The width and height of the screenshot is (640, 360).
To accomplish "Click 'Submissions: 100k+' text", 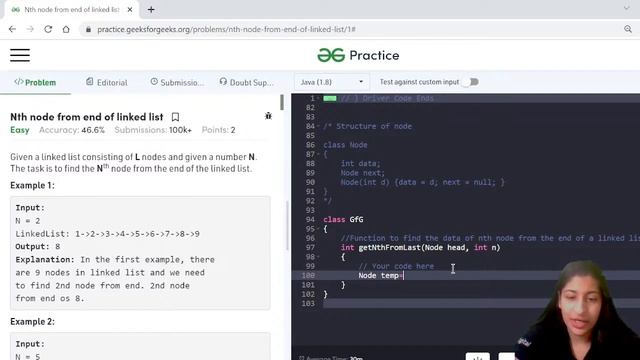I will (x=153, y=130).
